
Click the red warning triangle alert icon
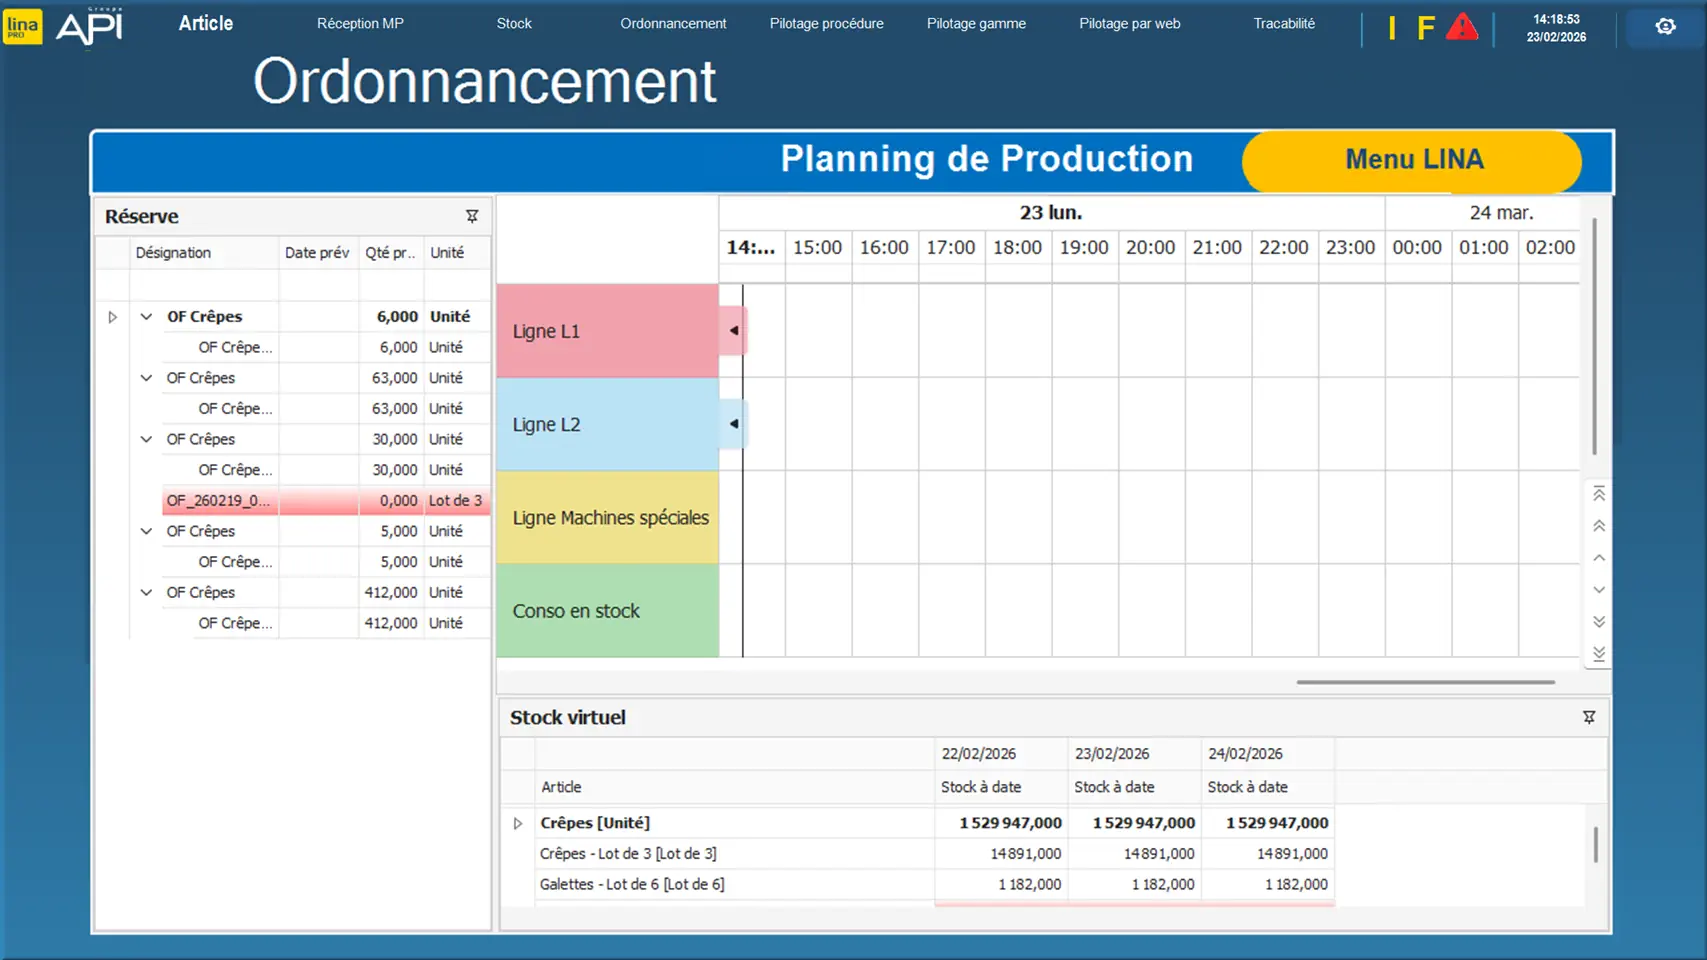1461,27
